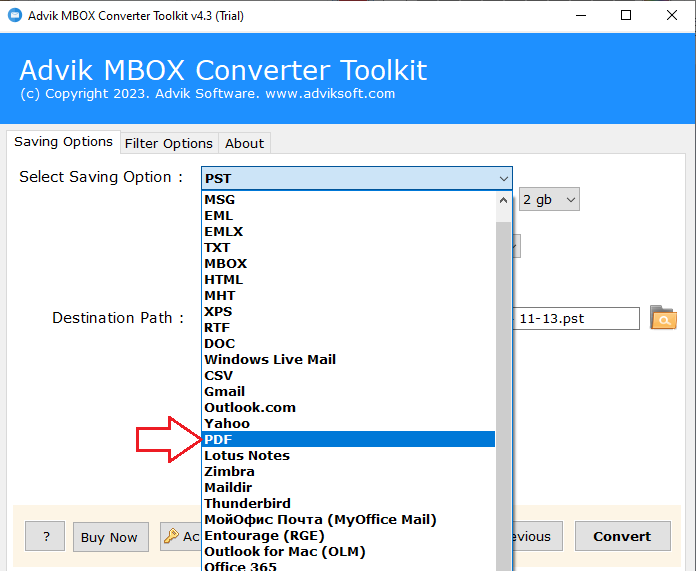Select Outlook for Mac (OLM) option
Image resolution: width=696 pixels, height=571 pixels.
pyautogui.click(x=348, y=551)
